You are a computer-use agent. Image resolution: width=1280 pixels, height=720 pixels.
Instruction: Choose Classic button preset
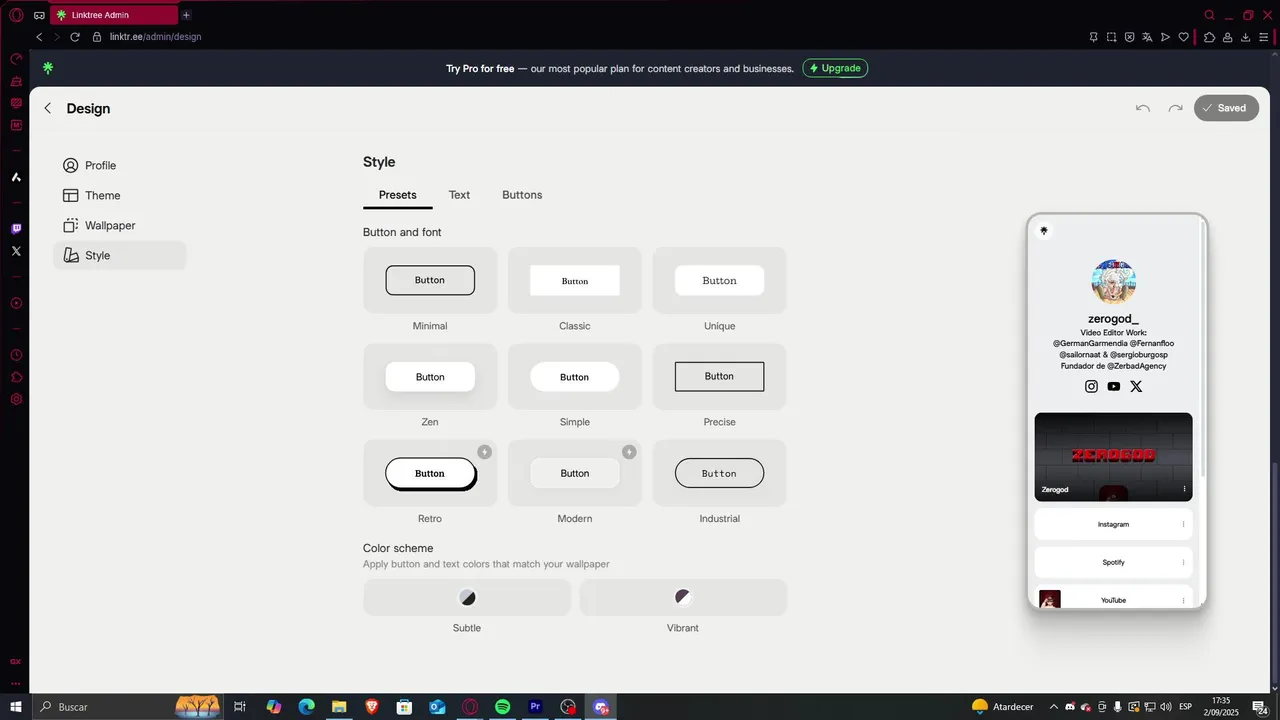(575, 280)
